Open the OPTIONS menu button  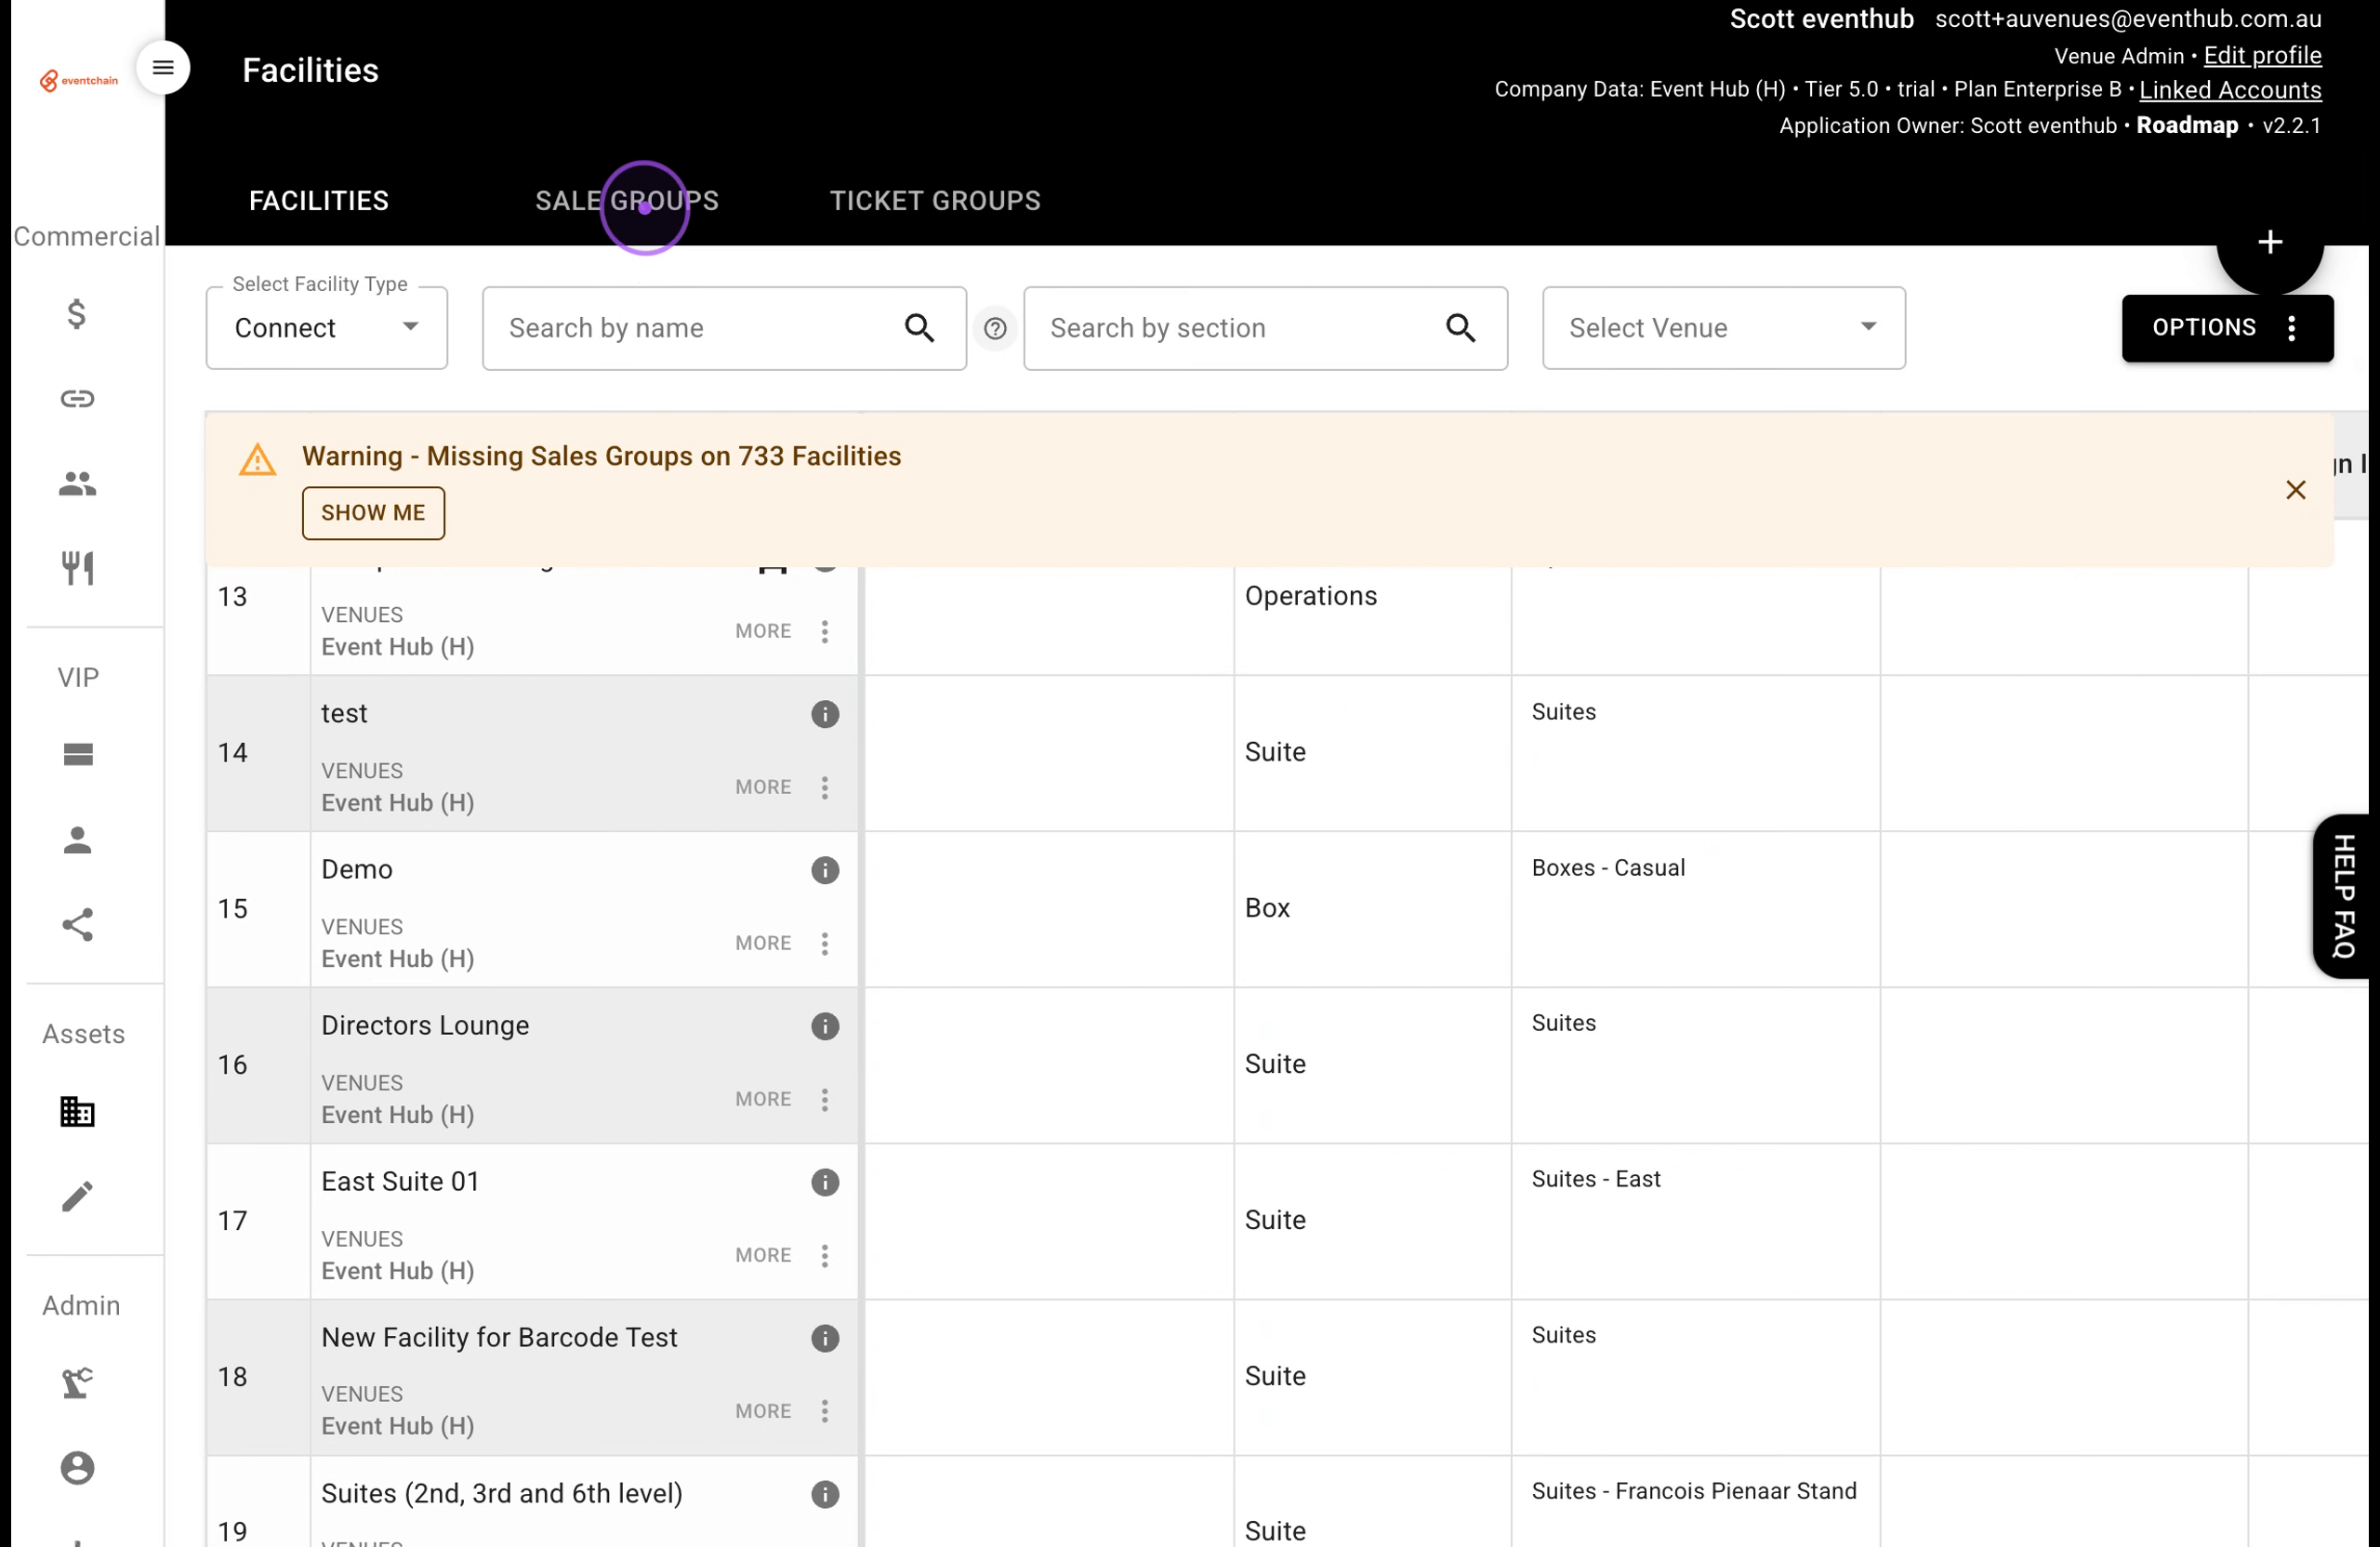coord(2227,328)
